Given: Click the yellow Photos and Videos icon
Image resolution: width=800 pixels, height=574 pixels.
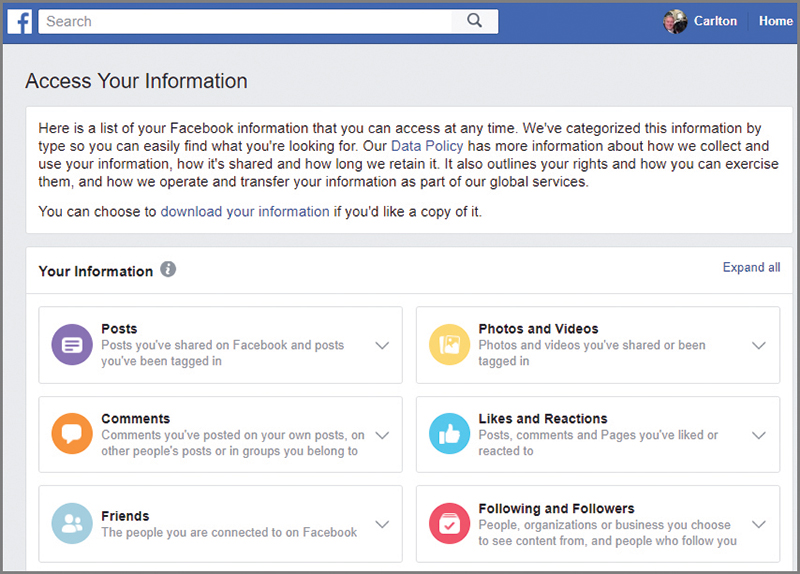Looking at the screenshot, I should (450, 345).
